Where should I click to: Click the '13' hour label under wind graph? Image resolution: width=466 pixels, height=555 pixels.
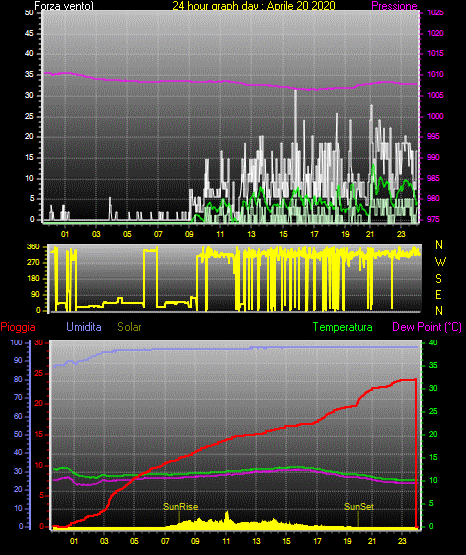tap(251, 234)
